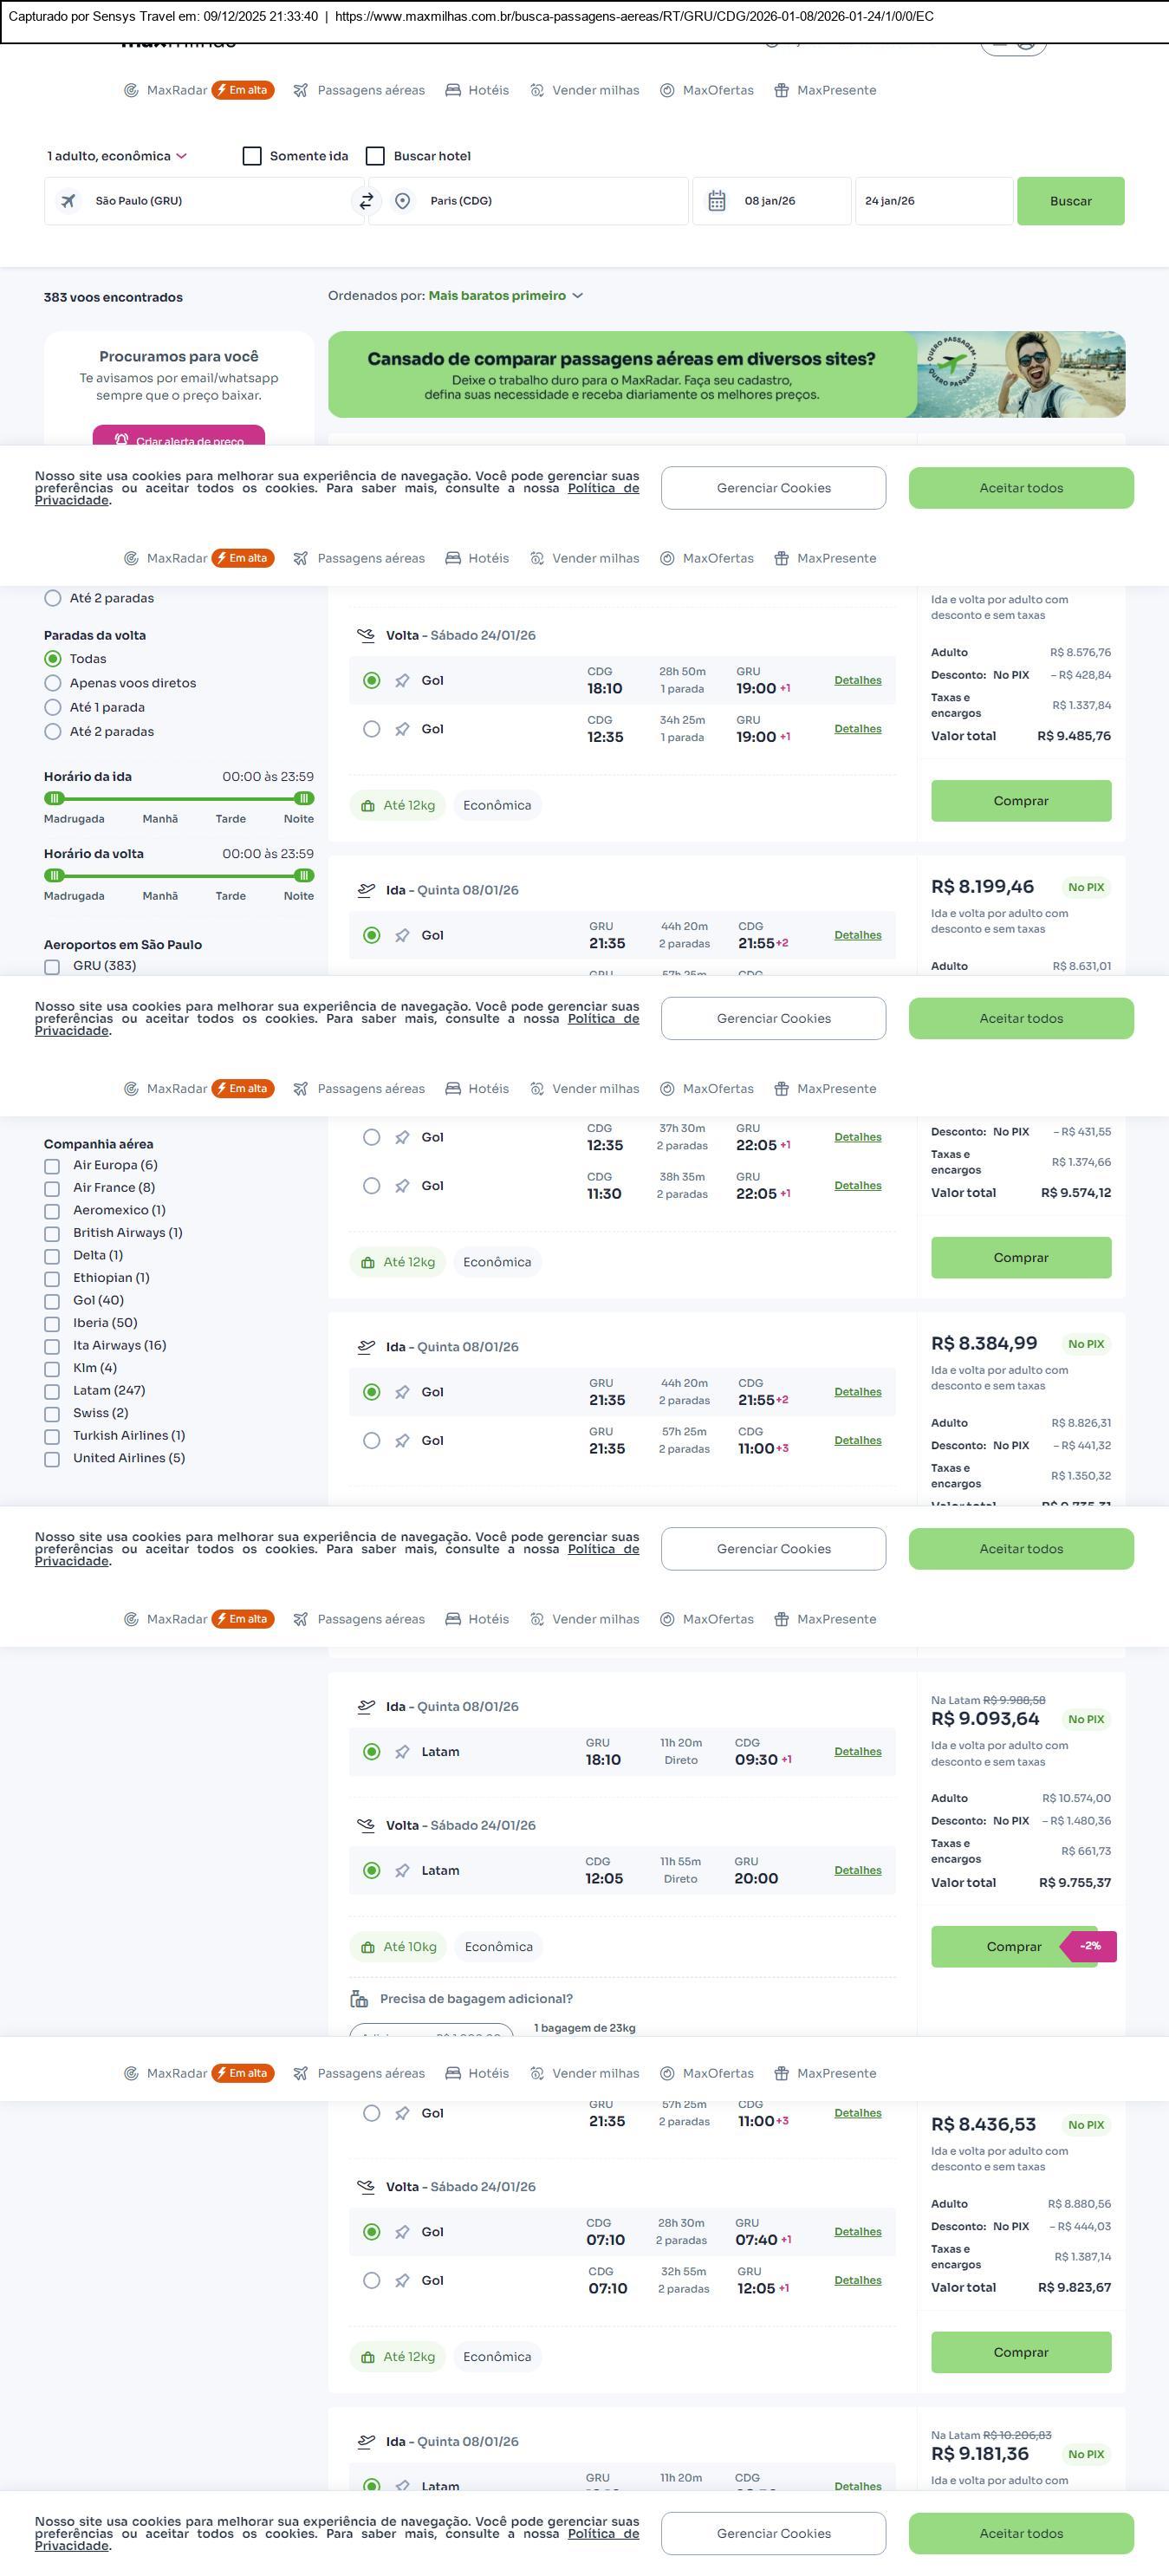Select 'Apenas voos diretos' for Paradas da volta

(53, 683)
